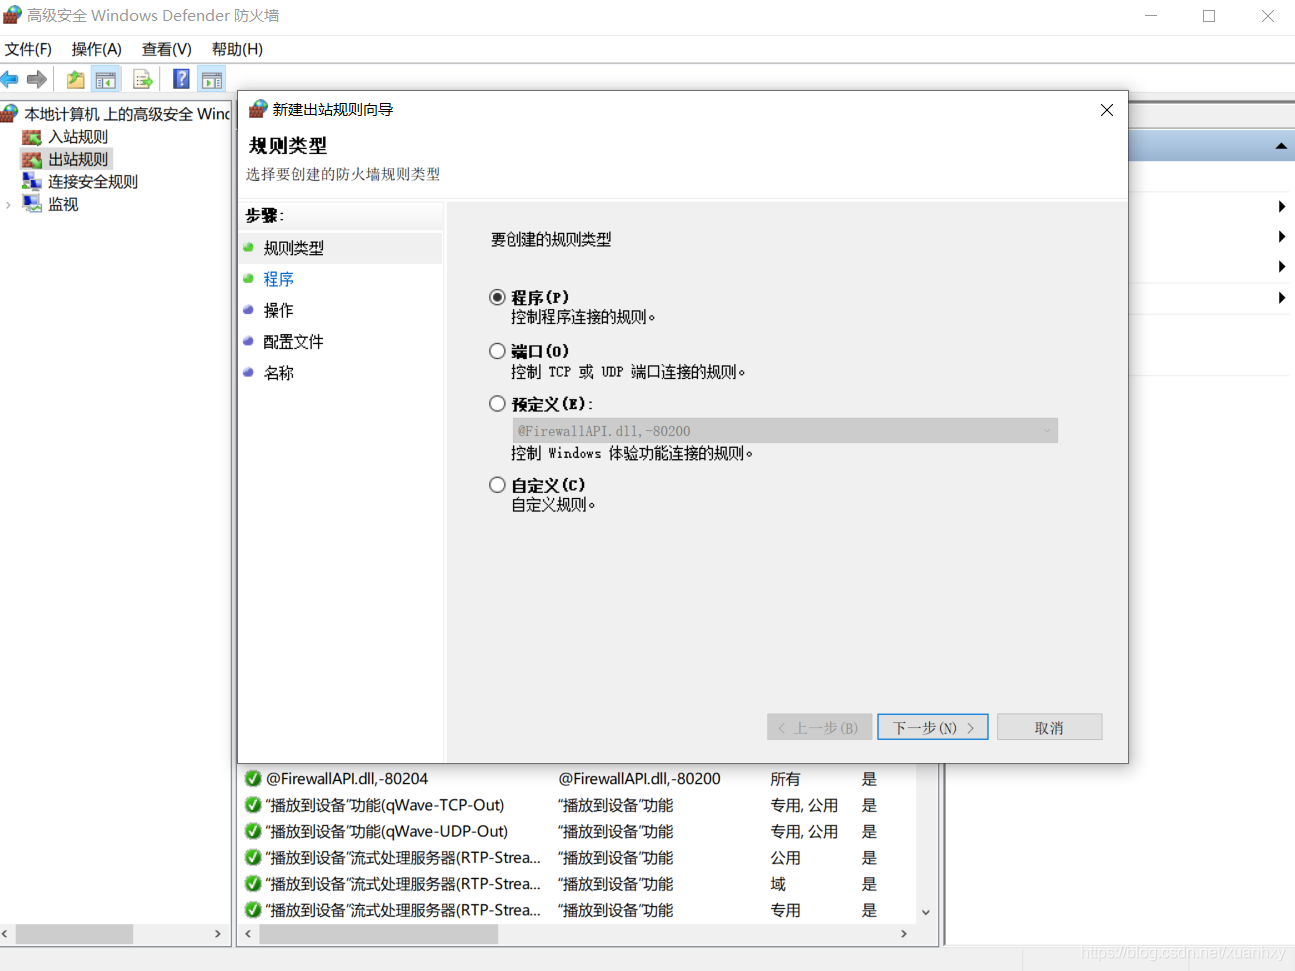Click the Export List toolbar icon
The width and height of the screenshot is (1295, 971).
[x=143, y=79]
